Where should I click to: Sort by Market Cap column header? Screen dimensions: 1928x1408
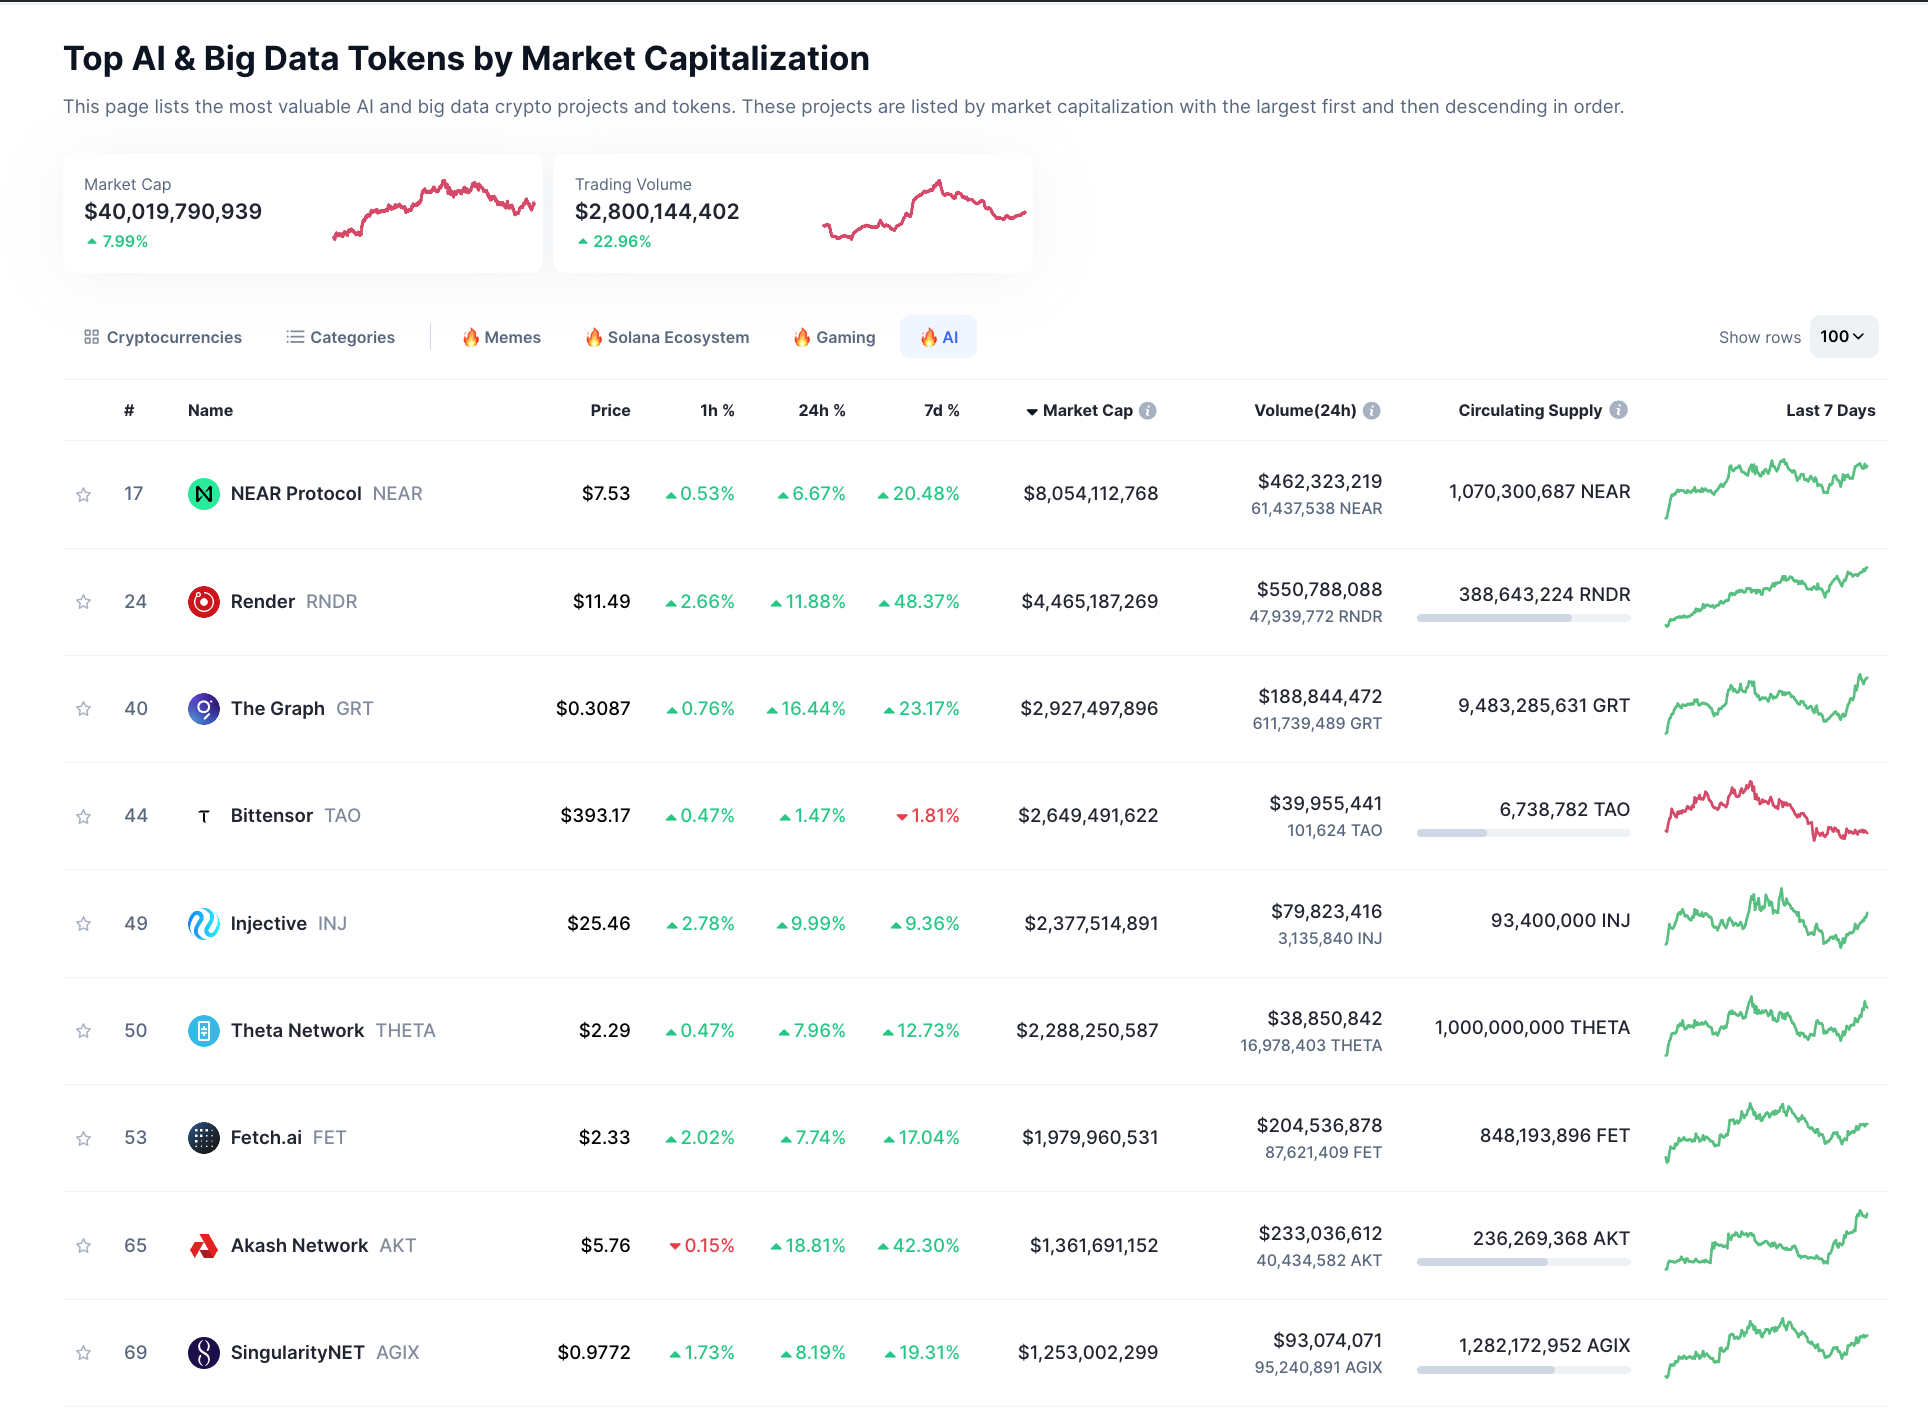(x=1087, y=411)
